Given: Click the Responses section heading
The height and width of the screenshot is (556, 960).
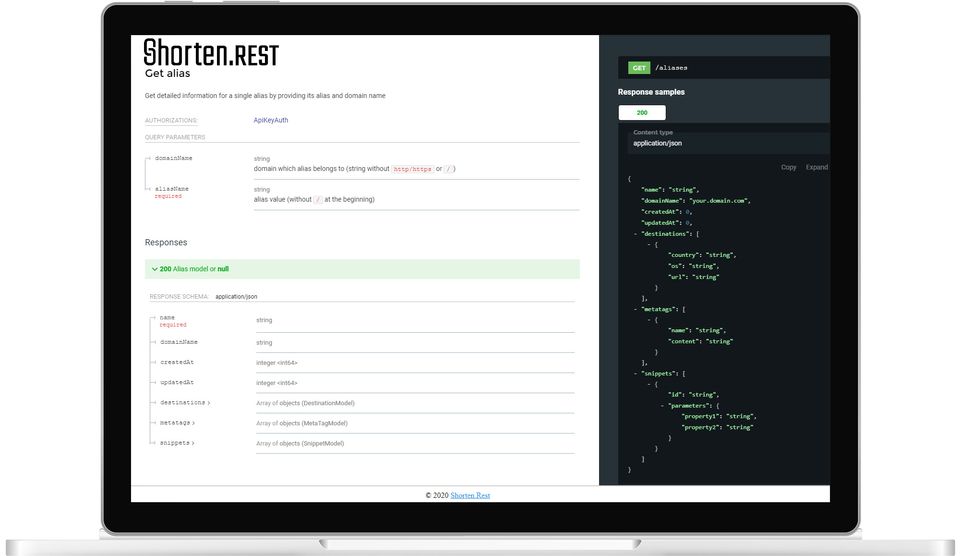Looking at the screenshot, I should coord(166,242).
